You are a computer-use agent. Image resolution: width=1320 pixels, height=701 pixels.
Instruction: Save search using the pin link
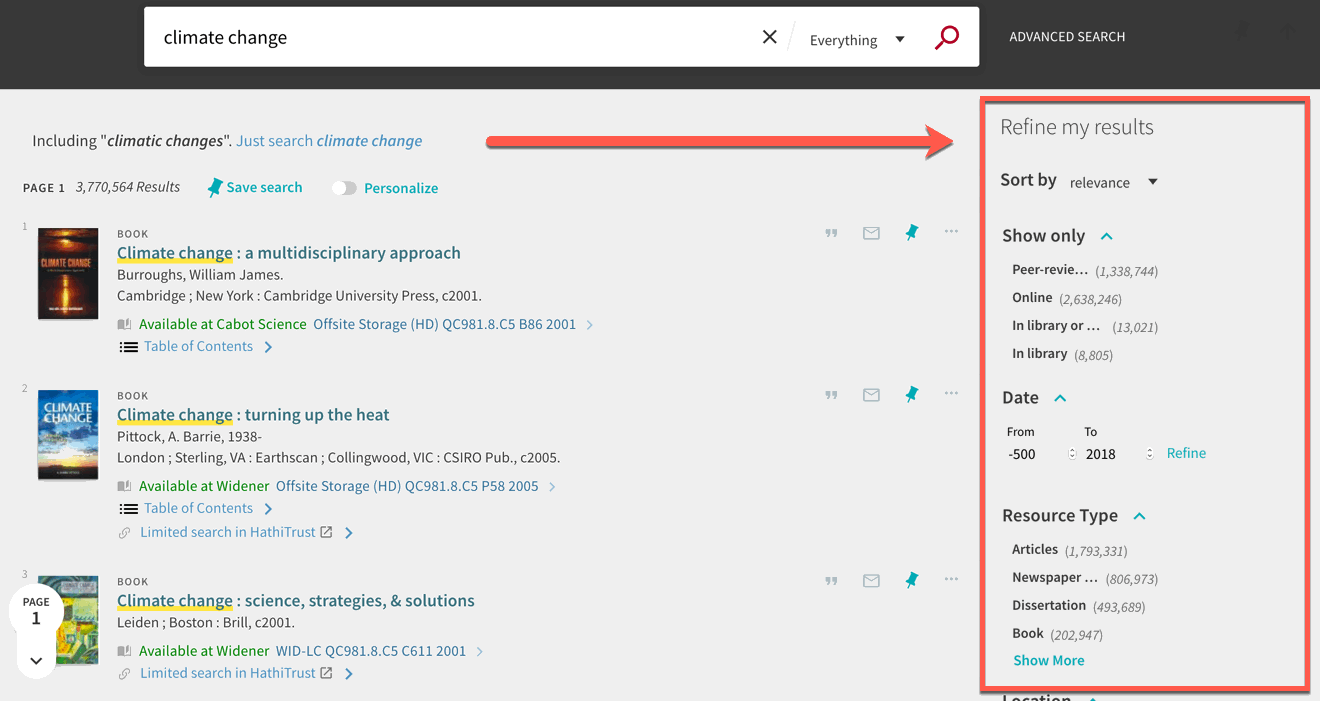click(255, 187)
